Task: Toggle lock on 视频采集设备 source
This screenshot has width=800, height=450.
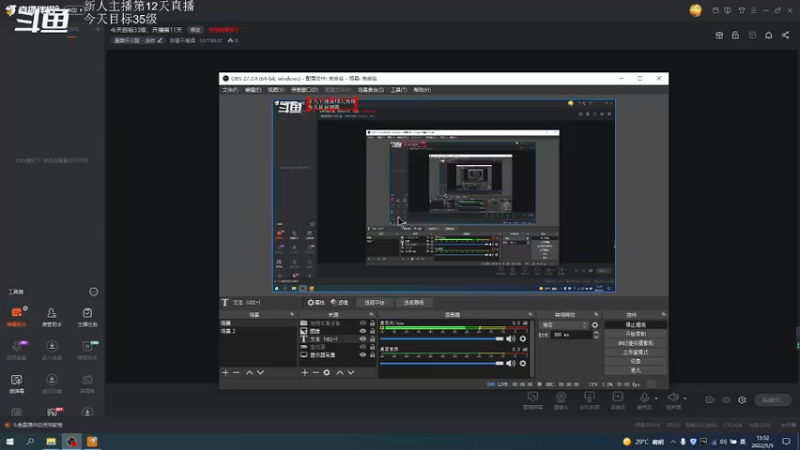Action: tap(372, 323)
